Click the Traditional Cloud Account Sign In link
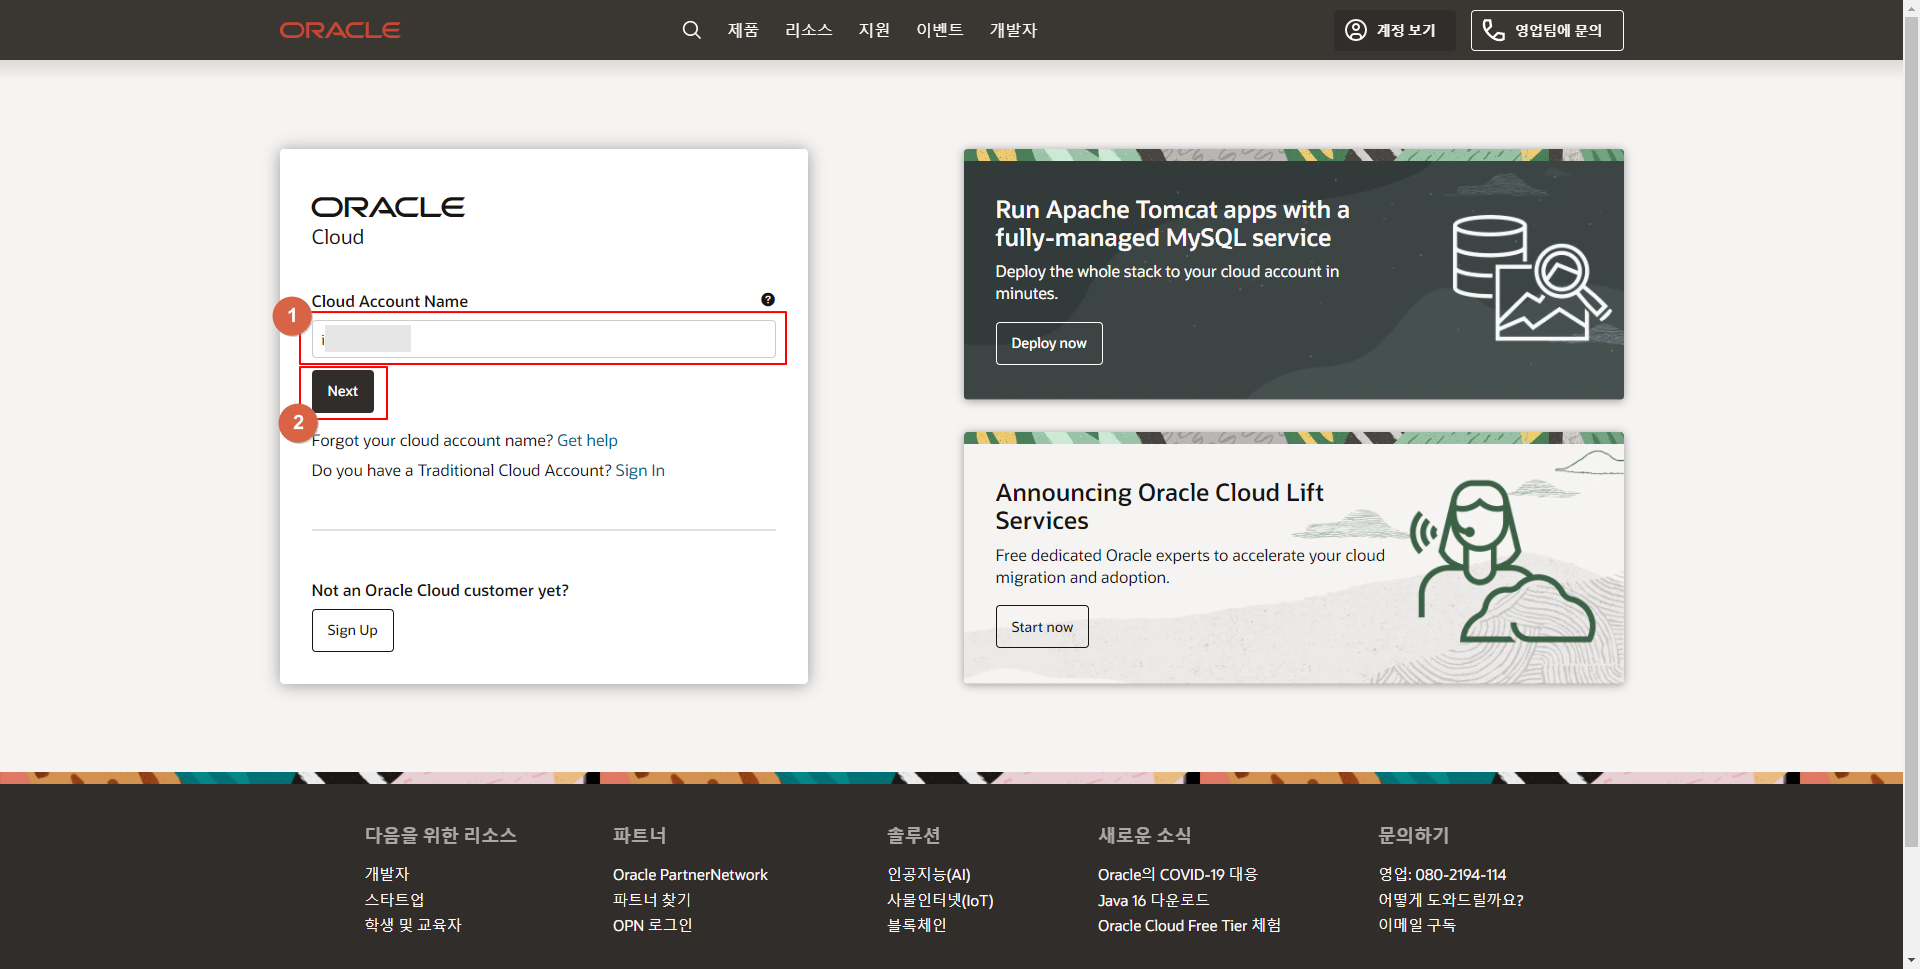The width and height of the screenshot is (1920, 969). click(x=640, y=470)
